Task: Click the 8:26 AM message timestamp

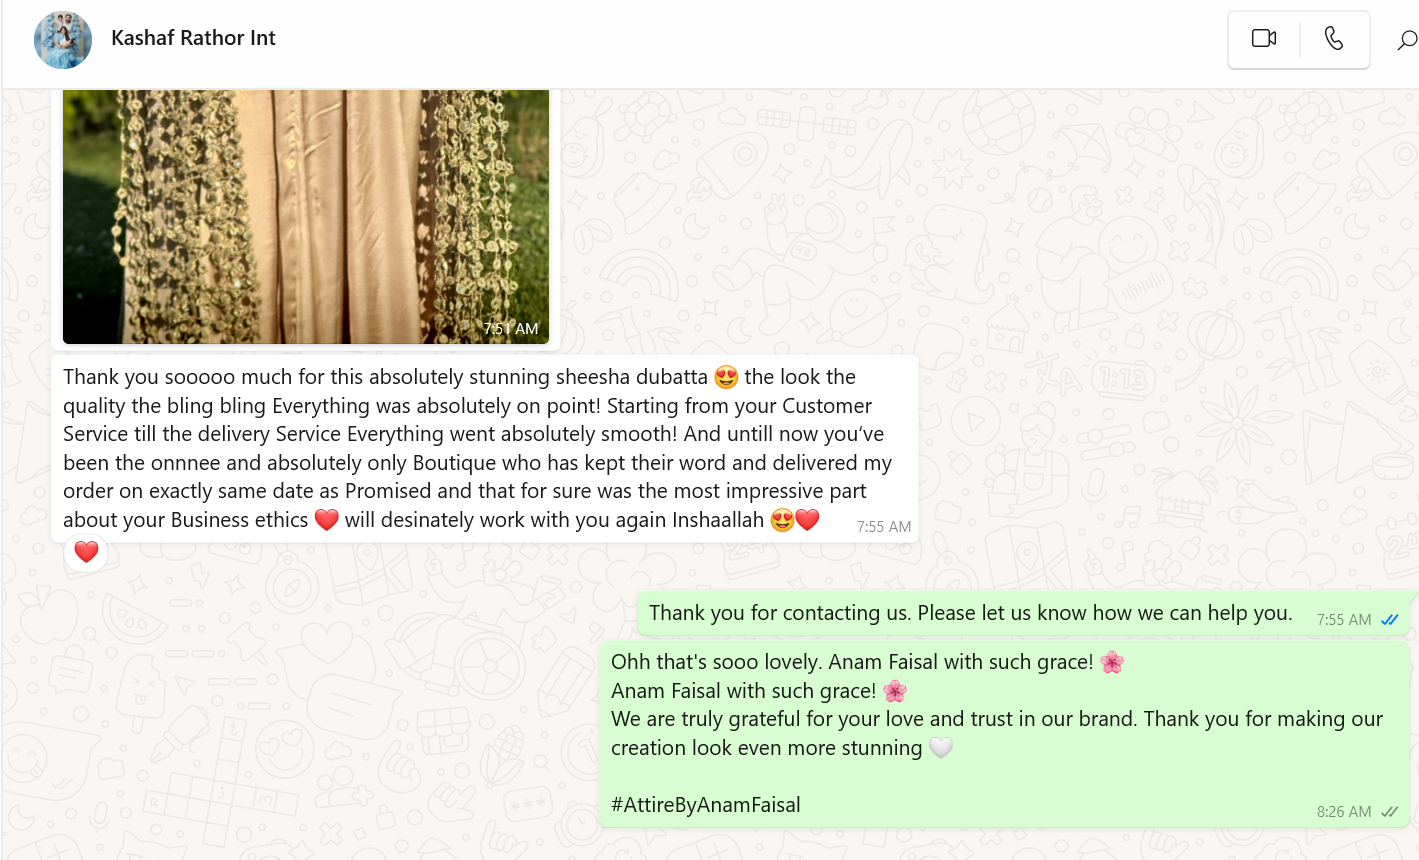Action: (1344, 812)
